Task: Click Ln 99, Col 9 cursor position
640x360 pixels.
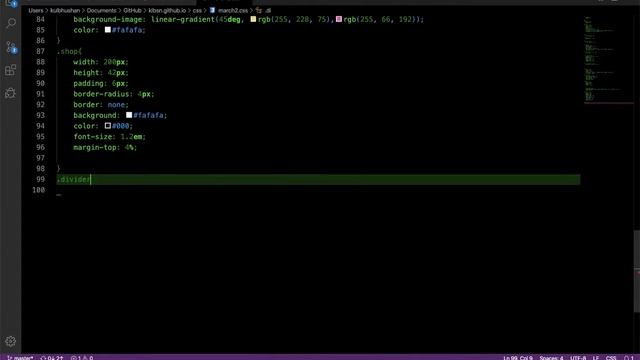Action: click(x=518, y=358)
